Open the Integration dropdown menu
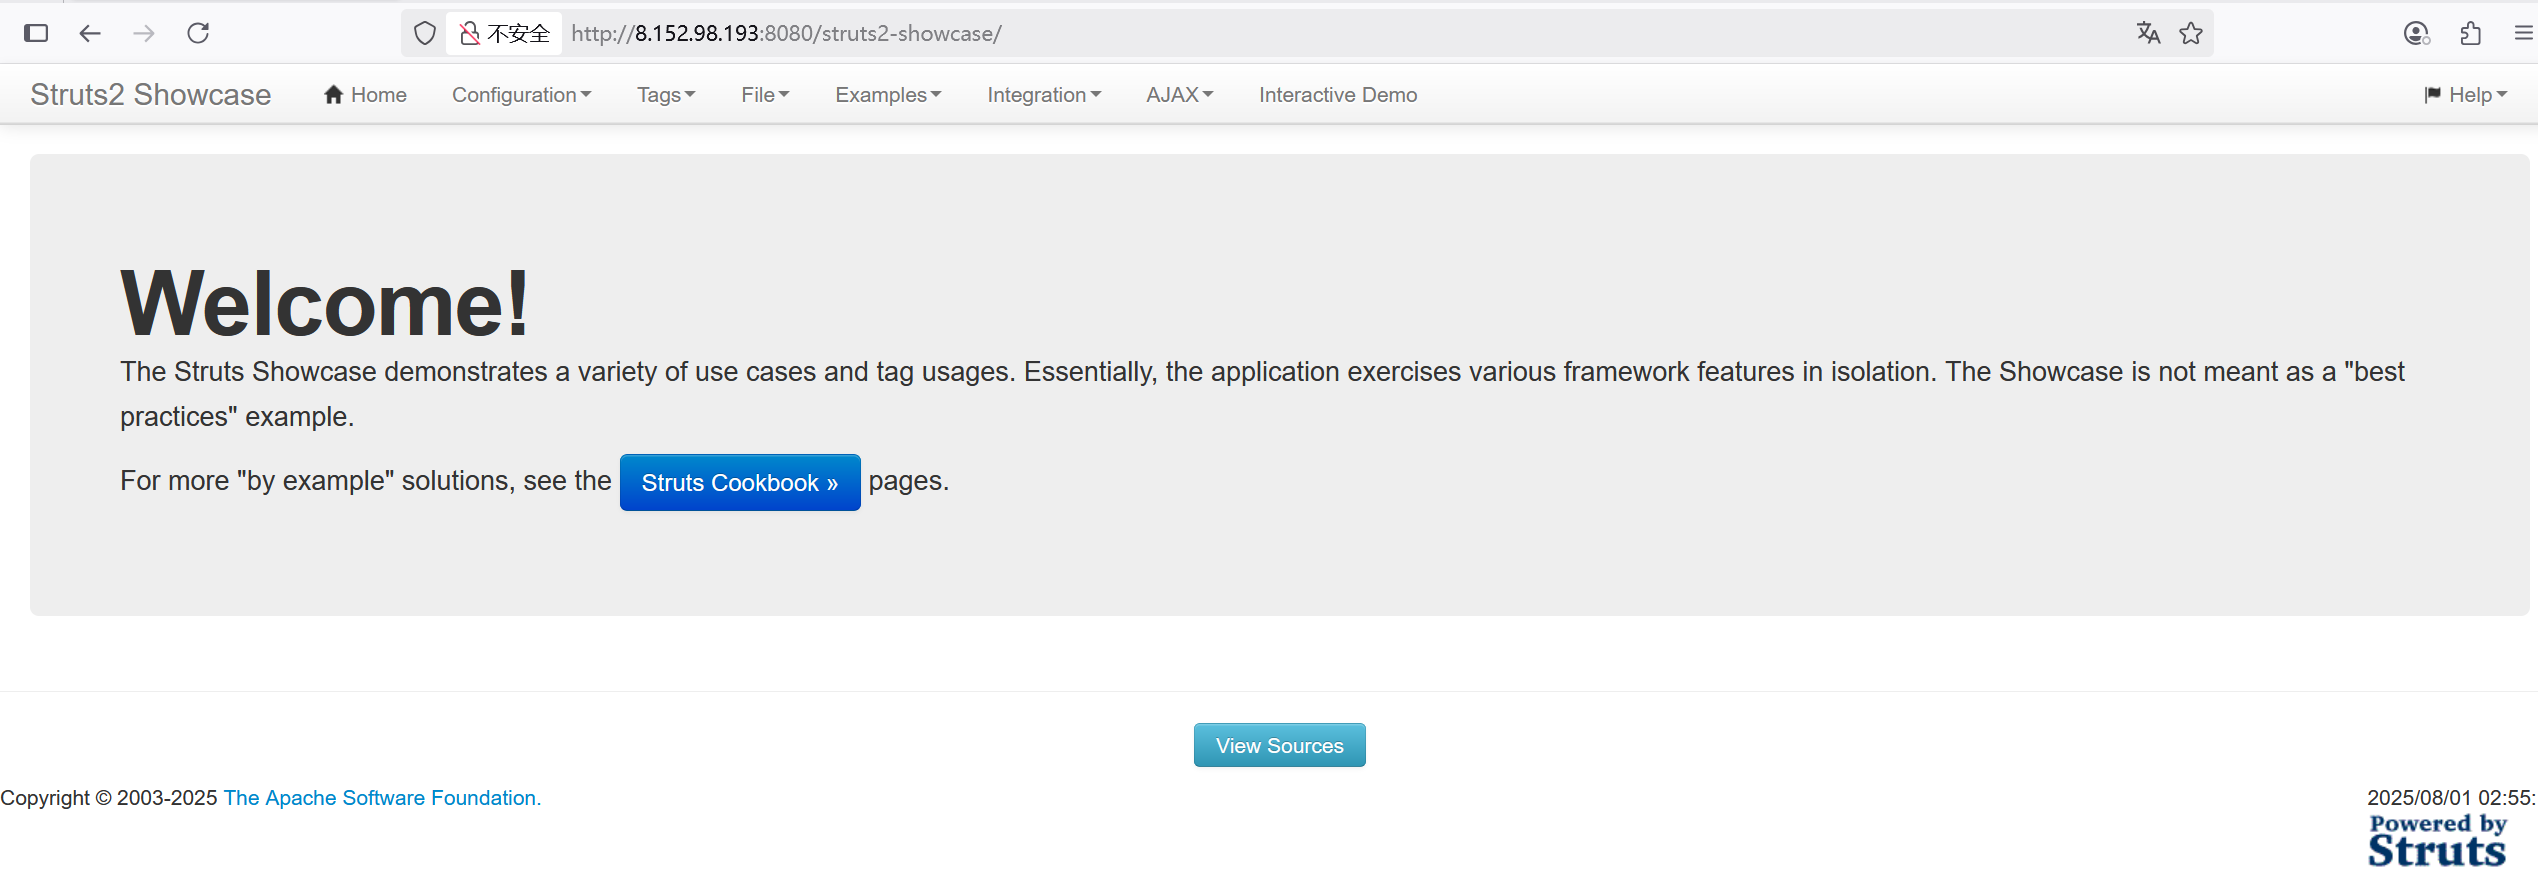Viewport: 2538px width, 873px height. (1044, 94)
